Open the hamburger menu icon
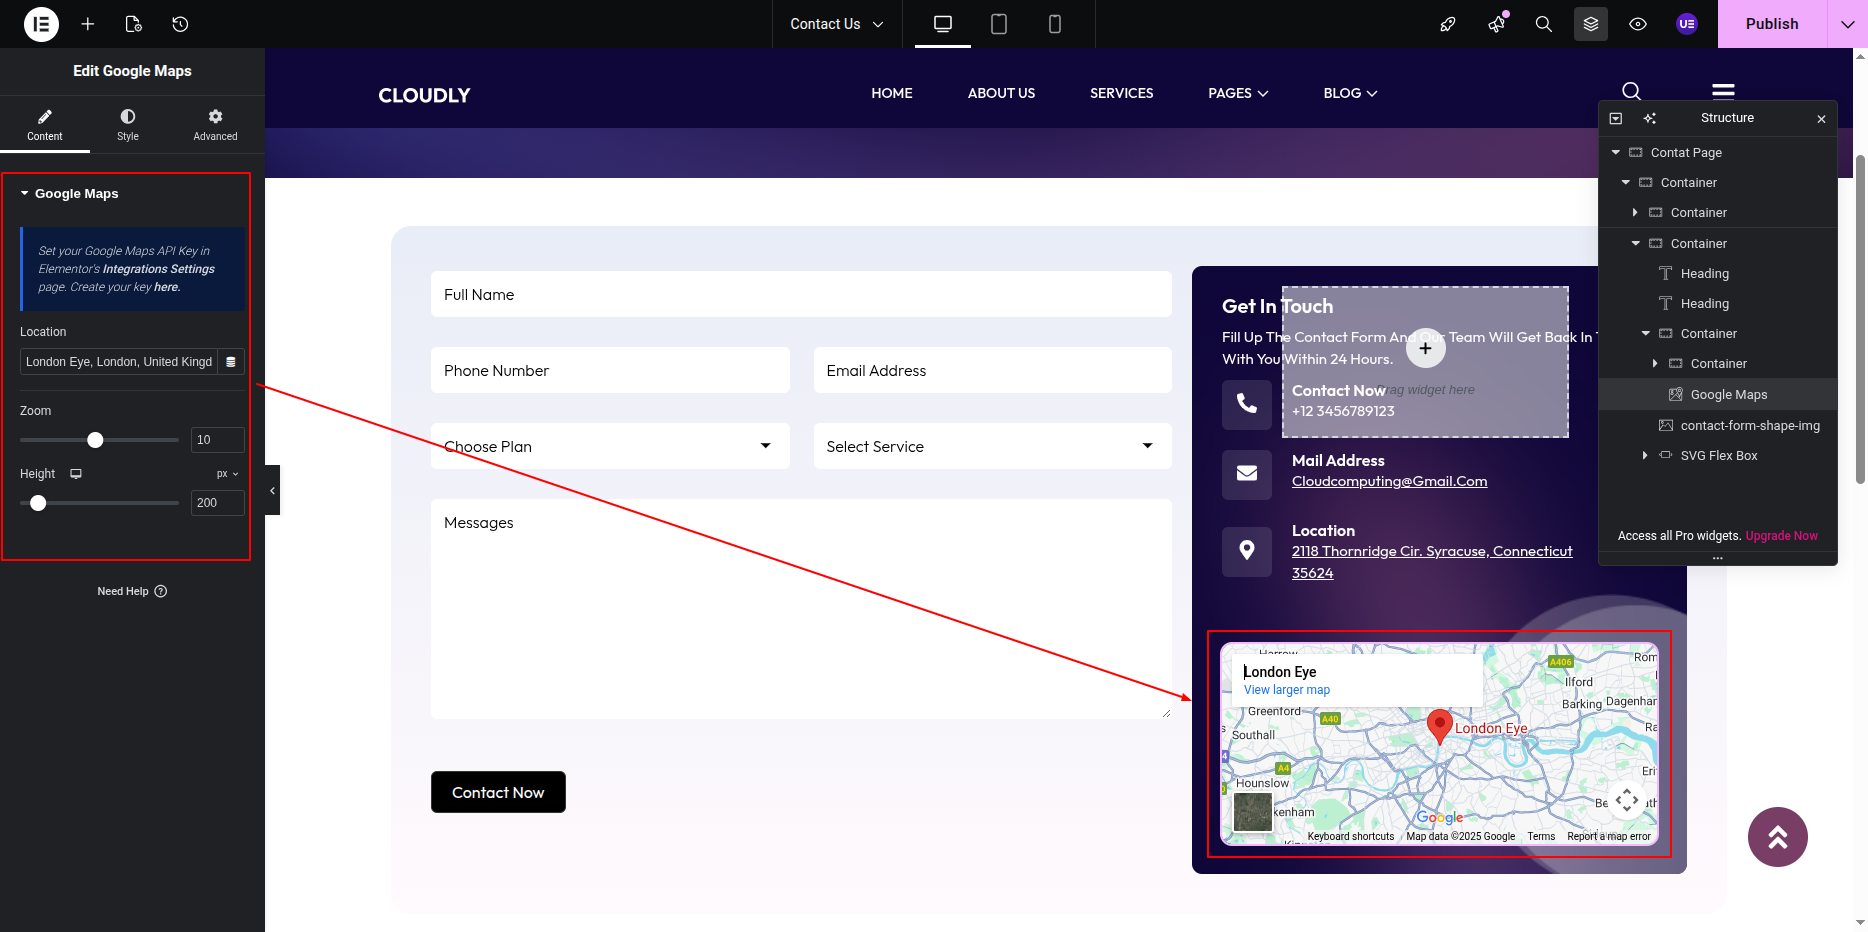Viewport: 1868px width, 932px height. (x=1723, y=91)
